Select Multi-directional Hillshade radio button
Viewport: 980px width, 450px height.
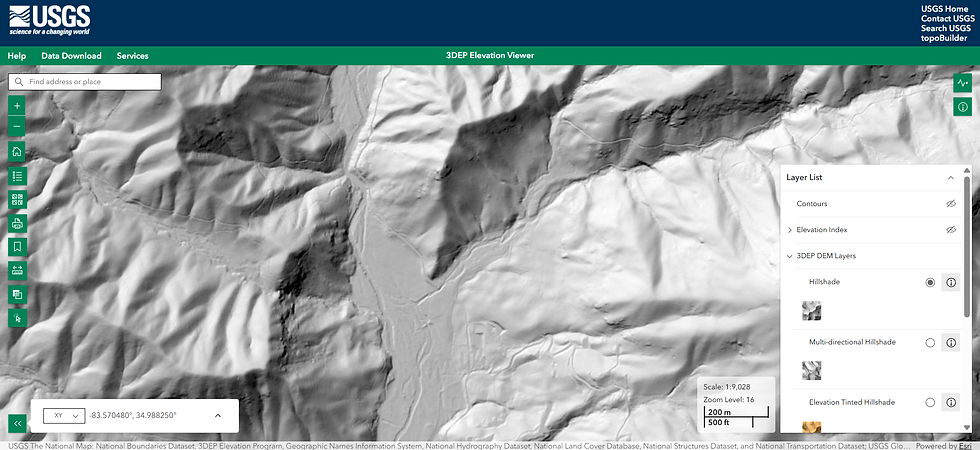930,342
